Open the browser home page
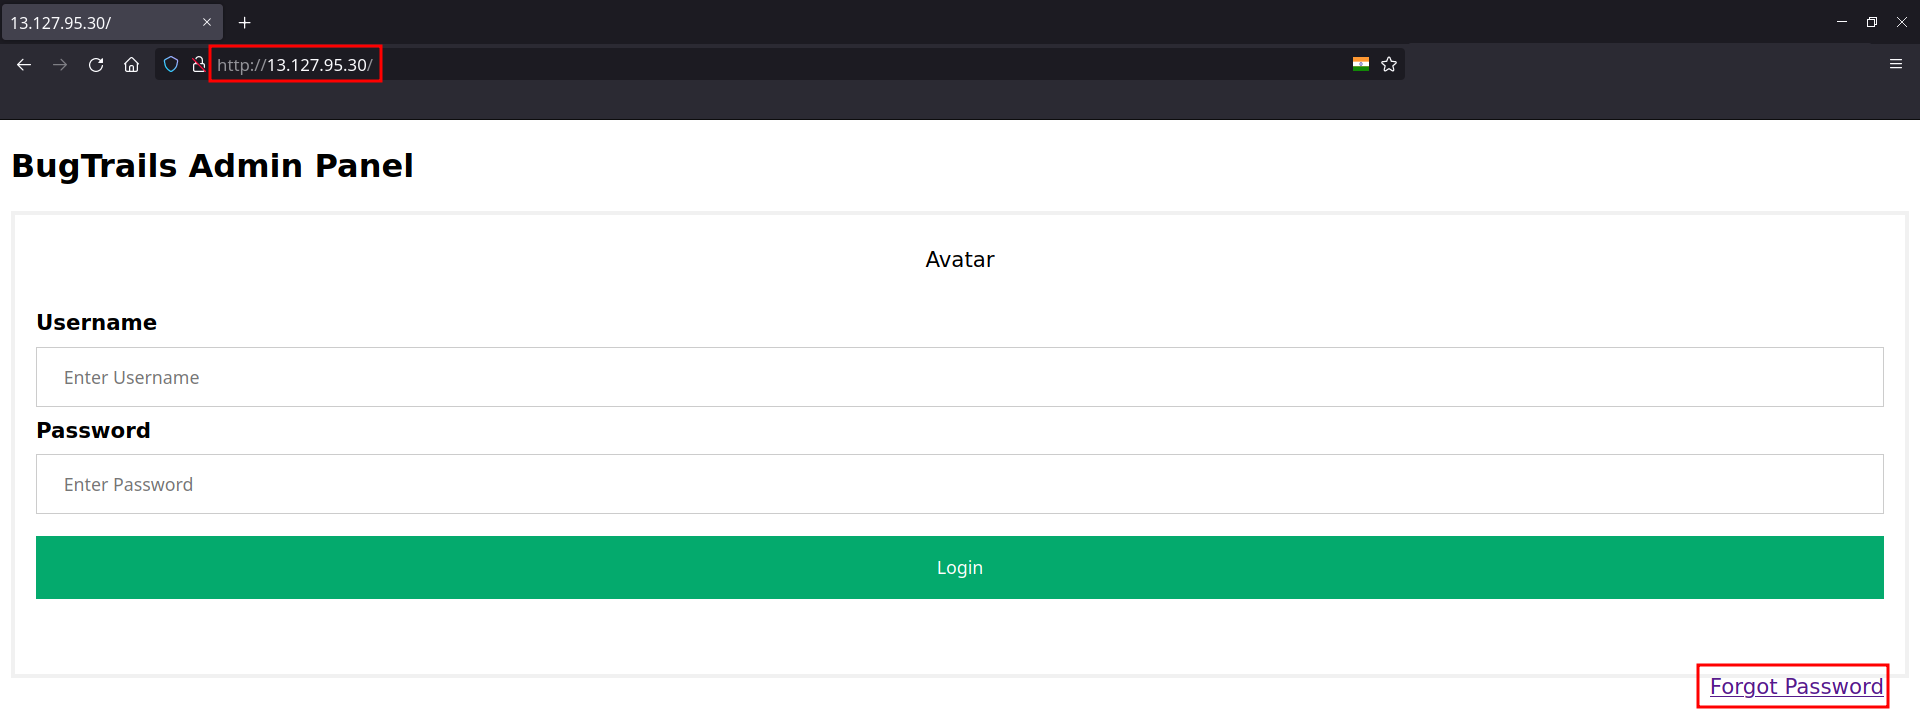Image resolution: width=1920 pixels, height=718 pixels. [x=131, y=65]
